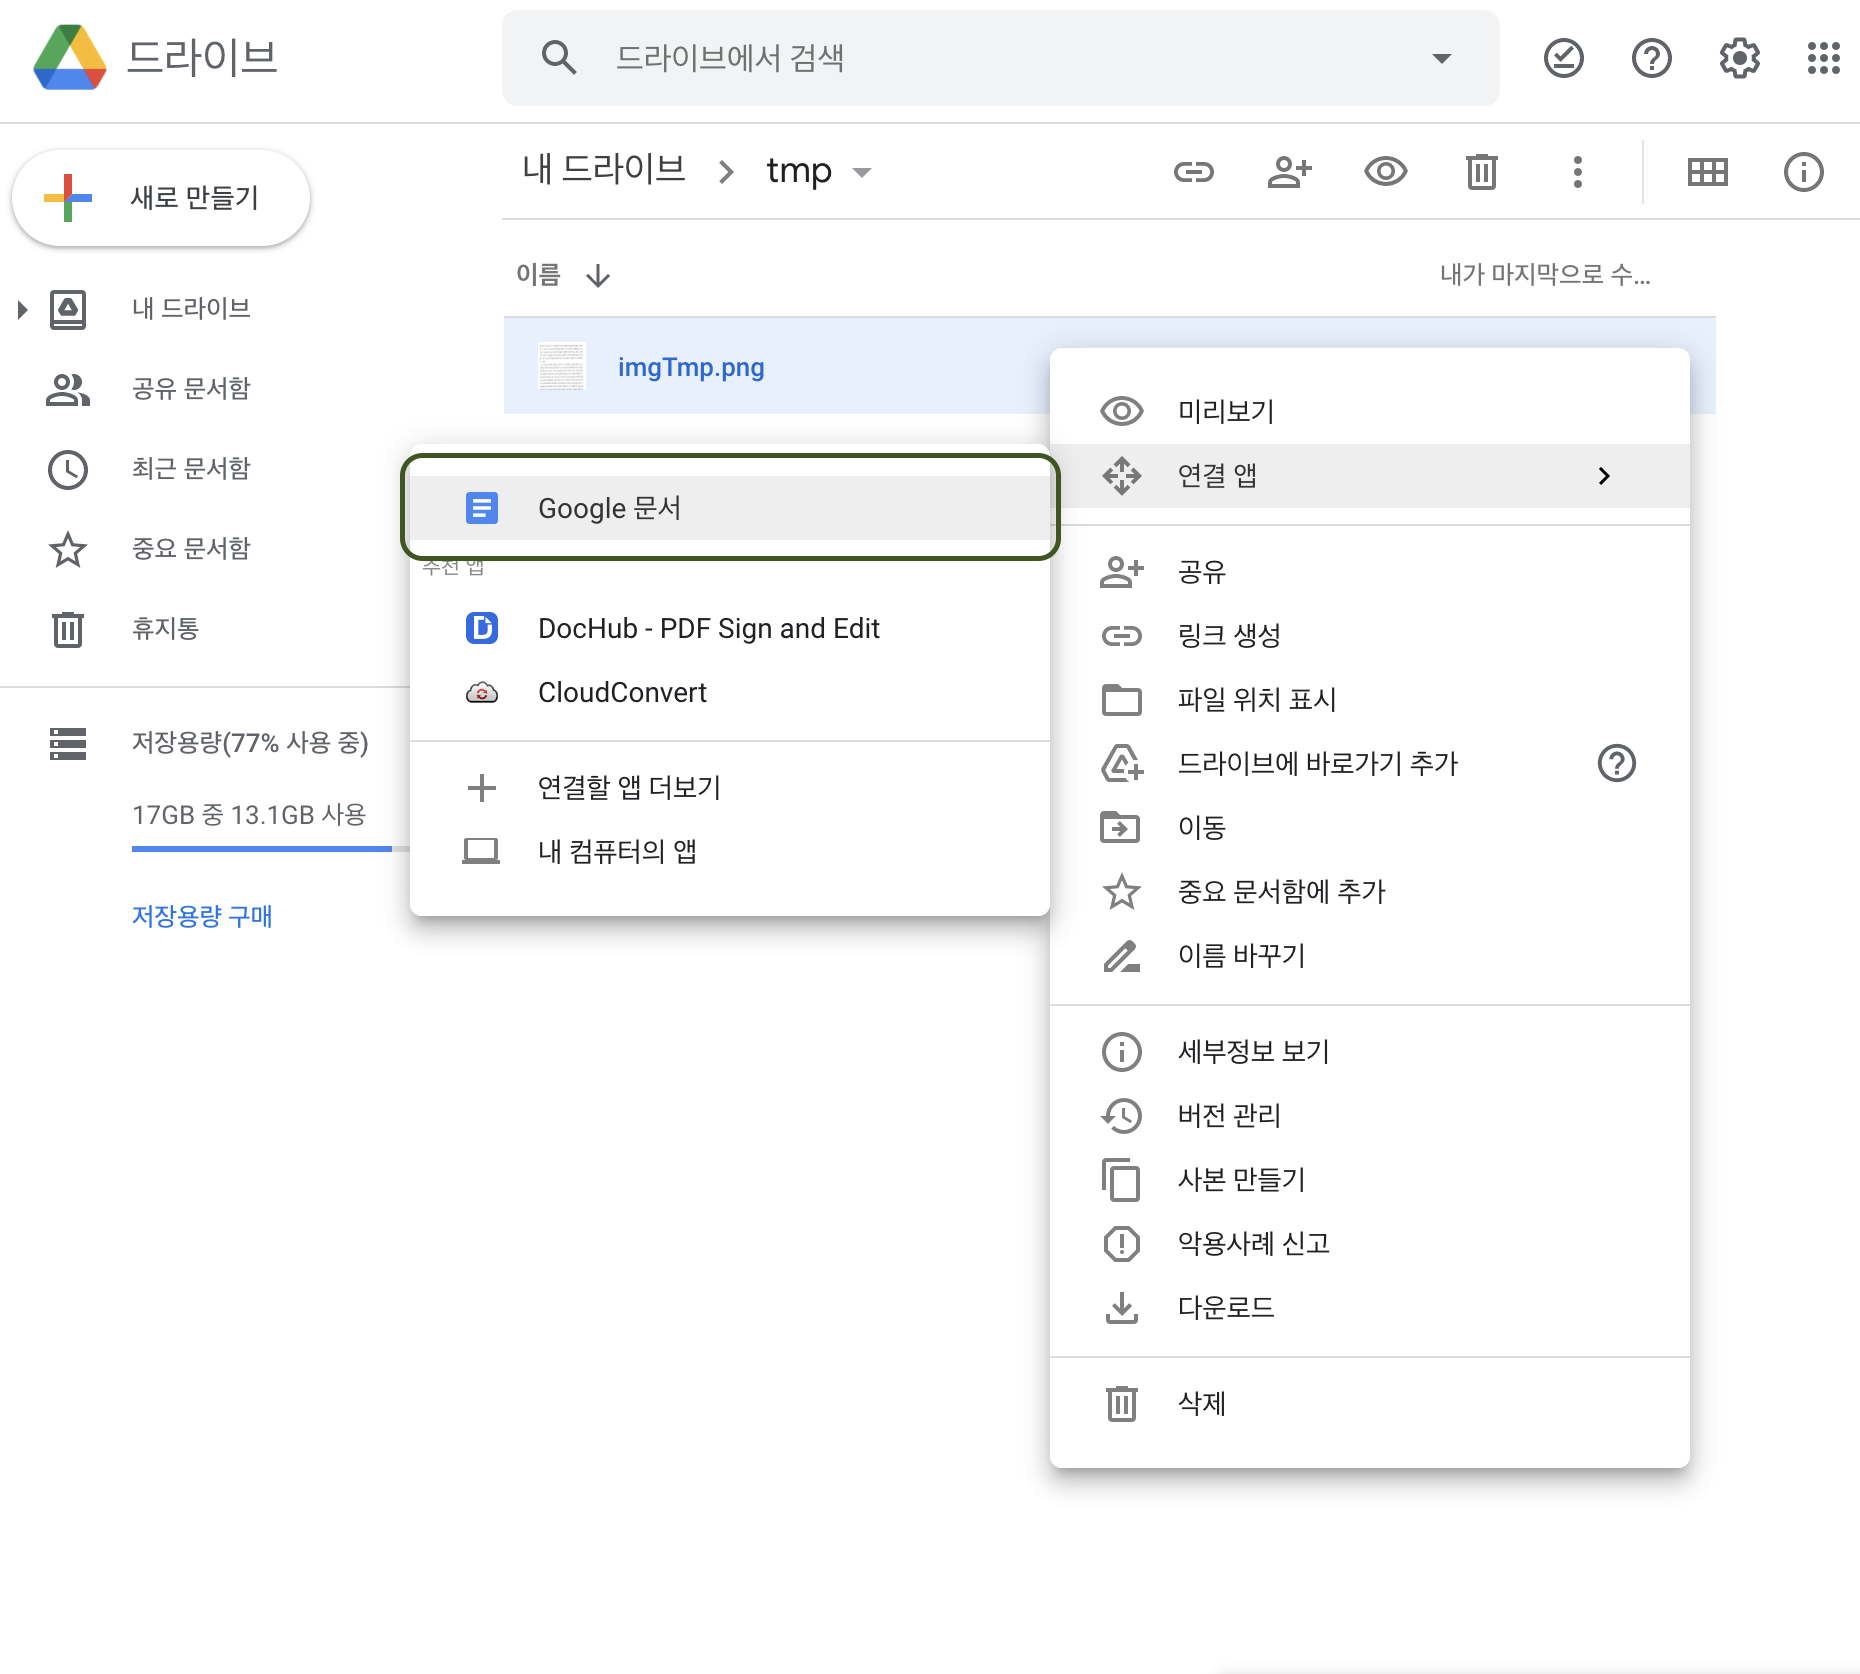Choose 세부정보 보기 entry

pos(1370,1052)
